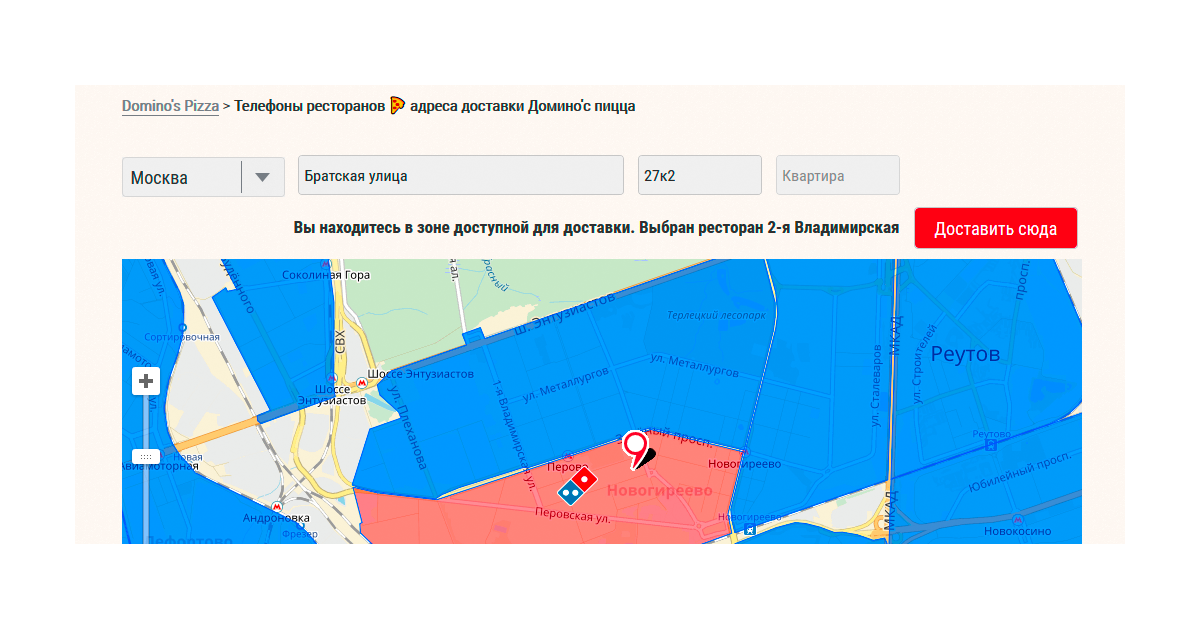Screen dimensions: 1200x630
Task: Open the Москва city dropdown
Action: [x=203, y=177]
